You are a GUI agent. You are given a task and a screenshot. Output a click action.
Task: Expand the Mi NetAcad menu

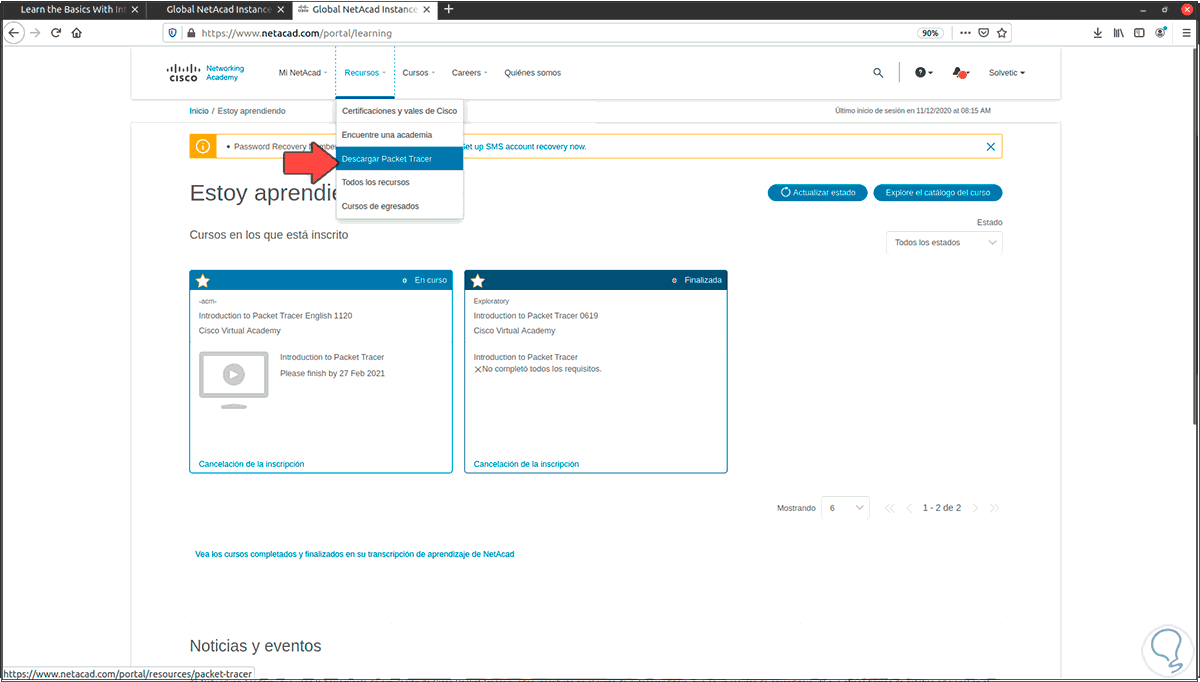[x=302, y=73]
